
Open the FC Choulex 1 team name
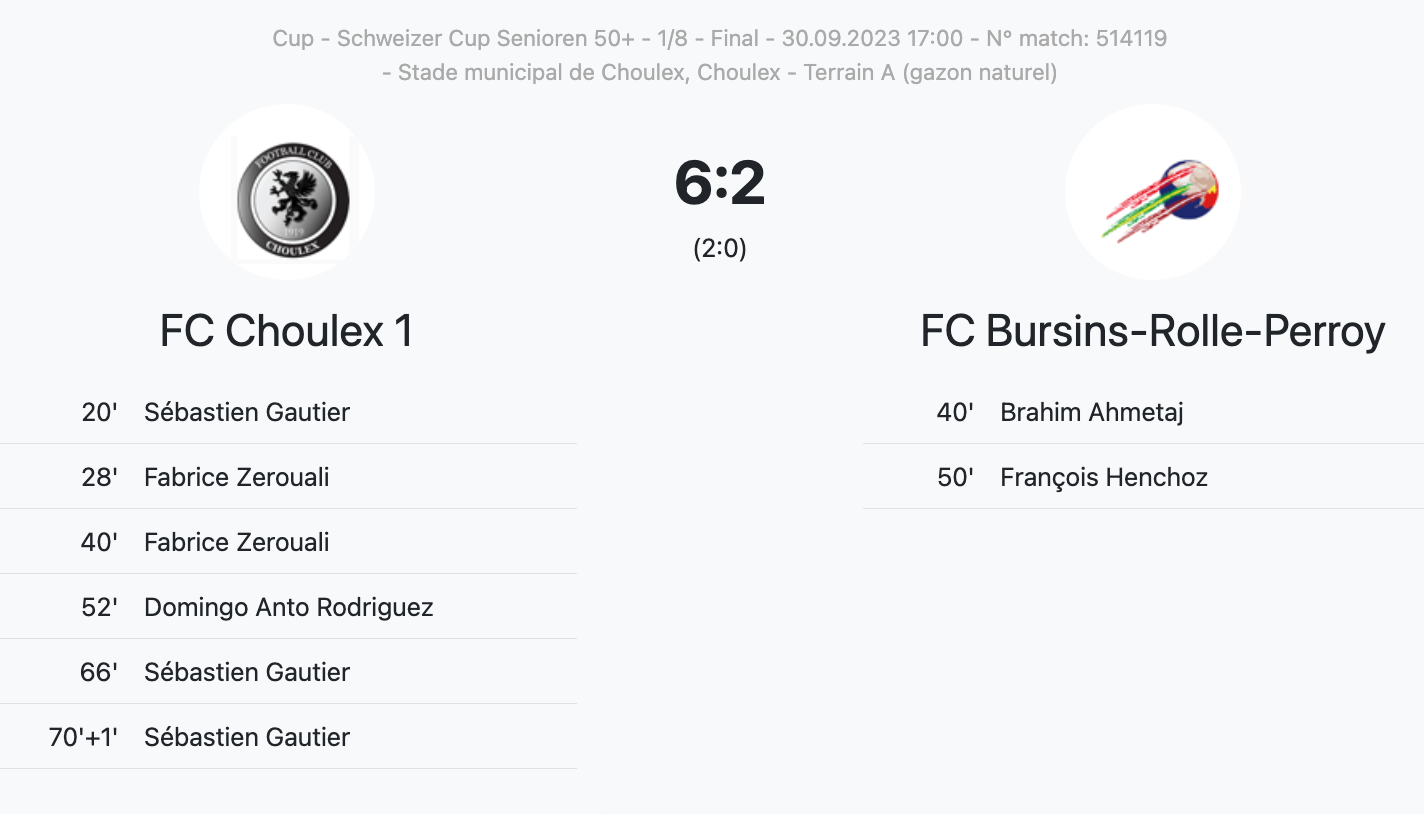click(287, 332)
